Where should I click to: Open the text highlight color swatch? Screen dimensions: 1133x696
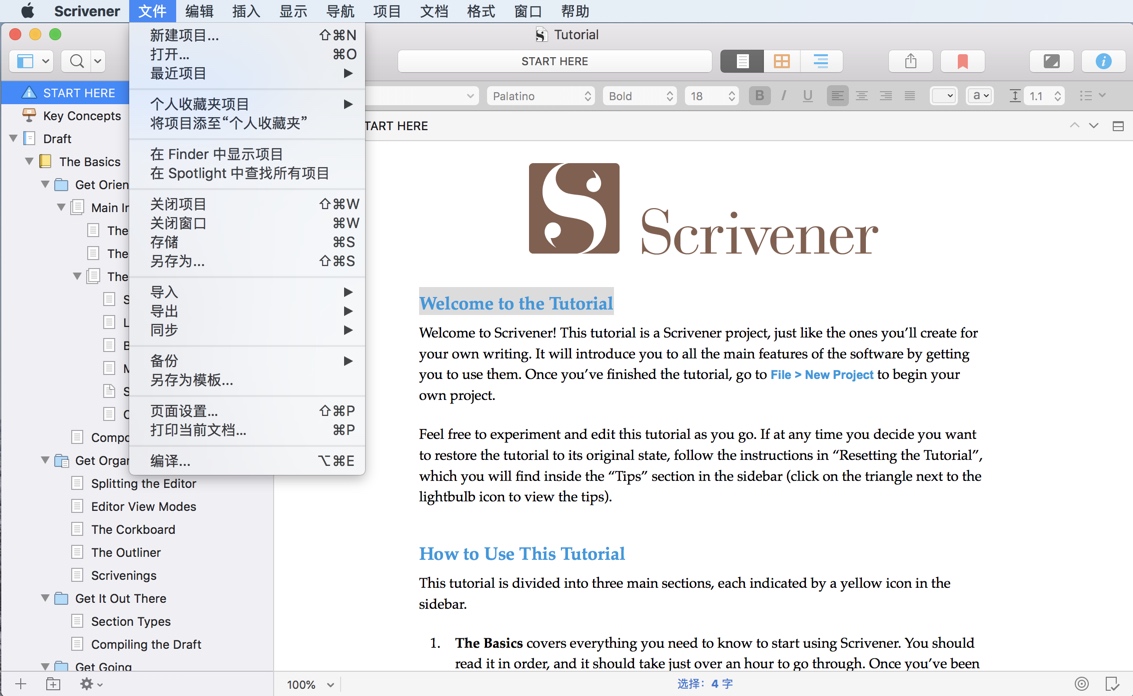(941, 95)
